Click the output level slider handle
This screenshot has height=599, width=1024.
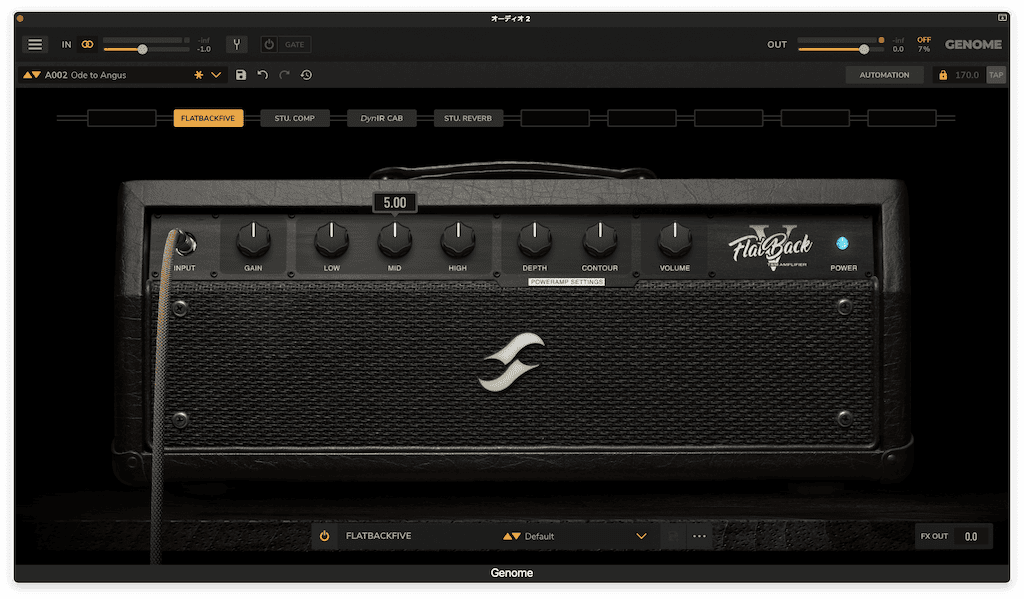(x=864, y=49)
